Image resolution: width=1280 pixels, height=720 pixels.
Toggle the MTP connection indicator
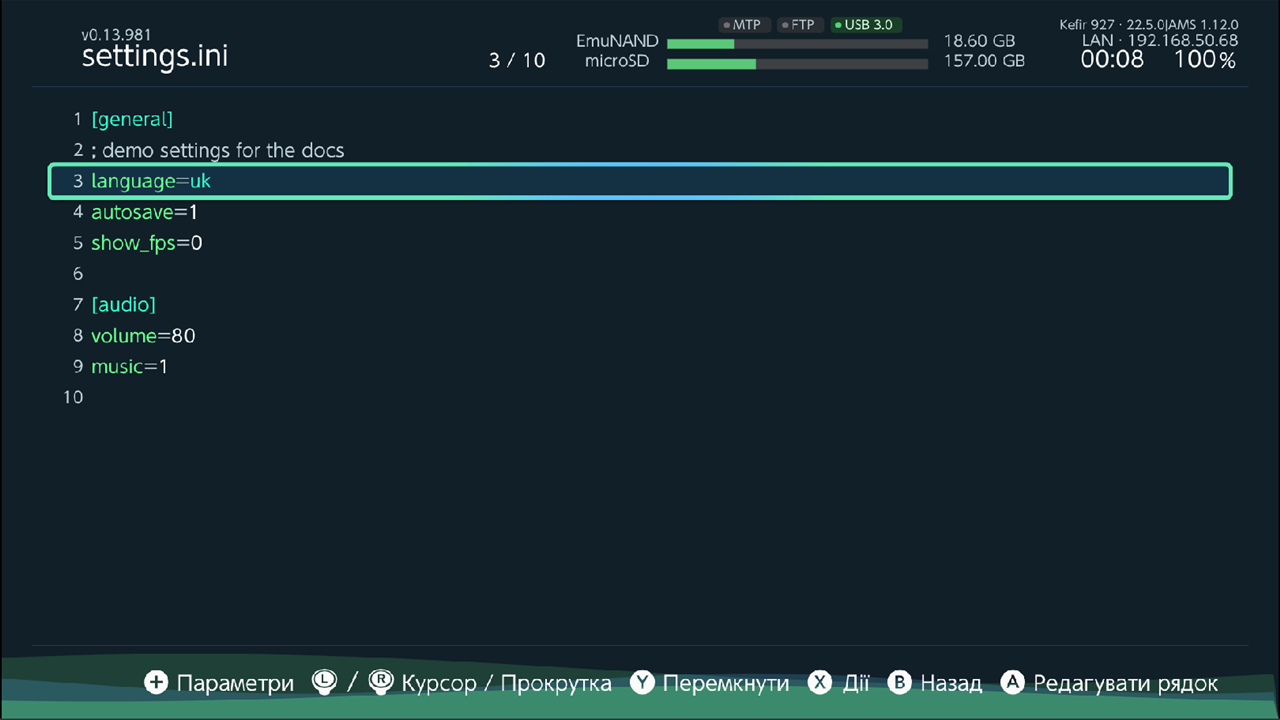coord(744,25)
